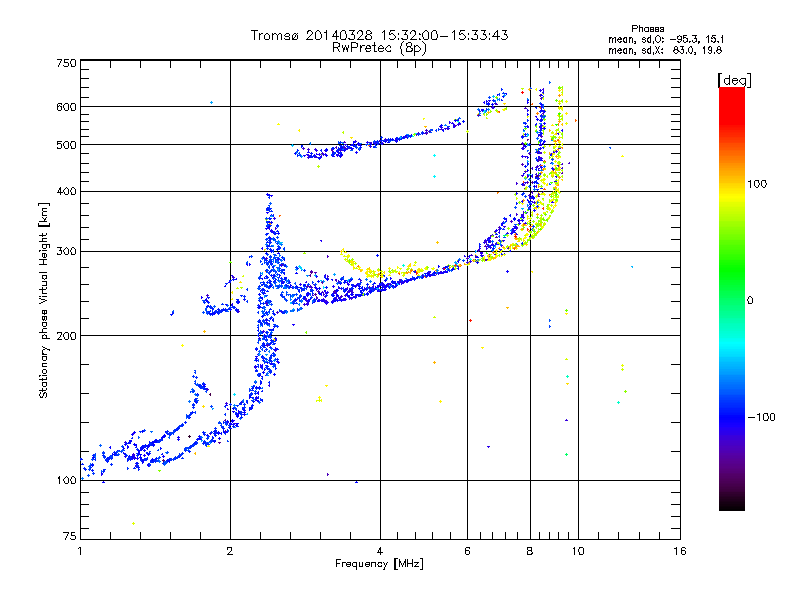Click the x-axis tick label '4'
800x600 pixels.
(380, 551)
